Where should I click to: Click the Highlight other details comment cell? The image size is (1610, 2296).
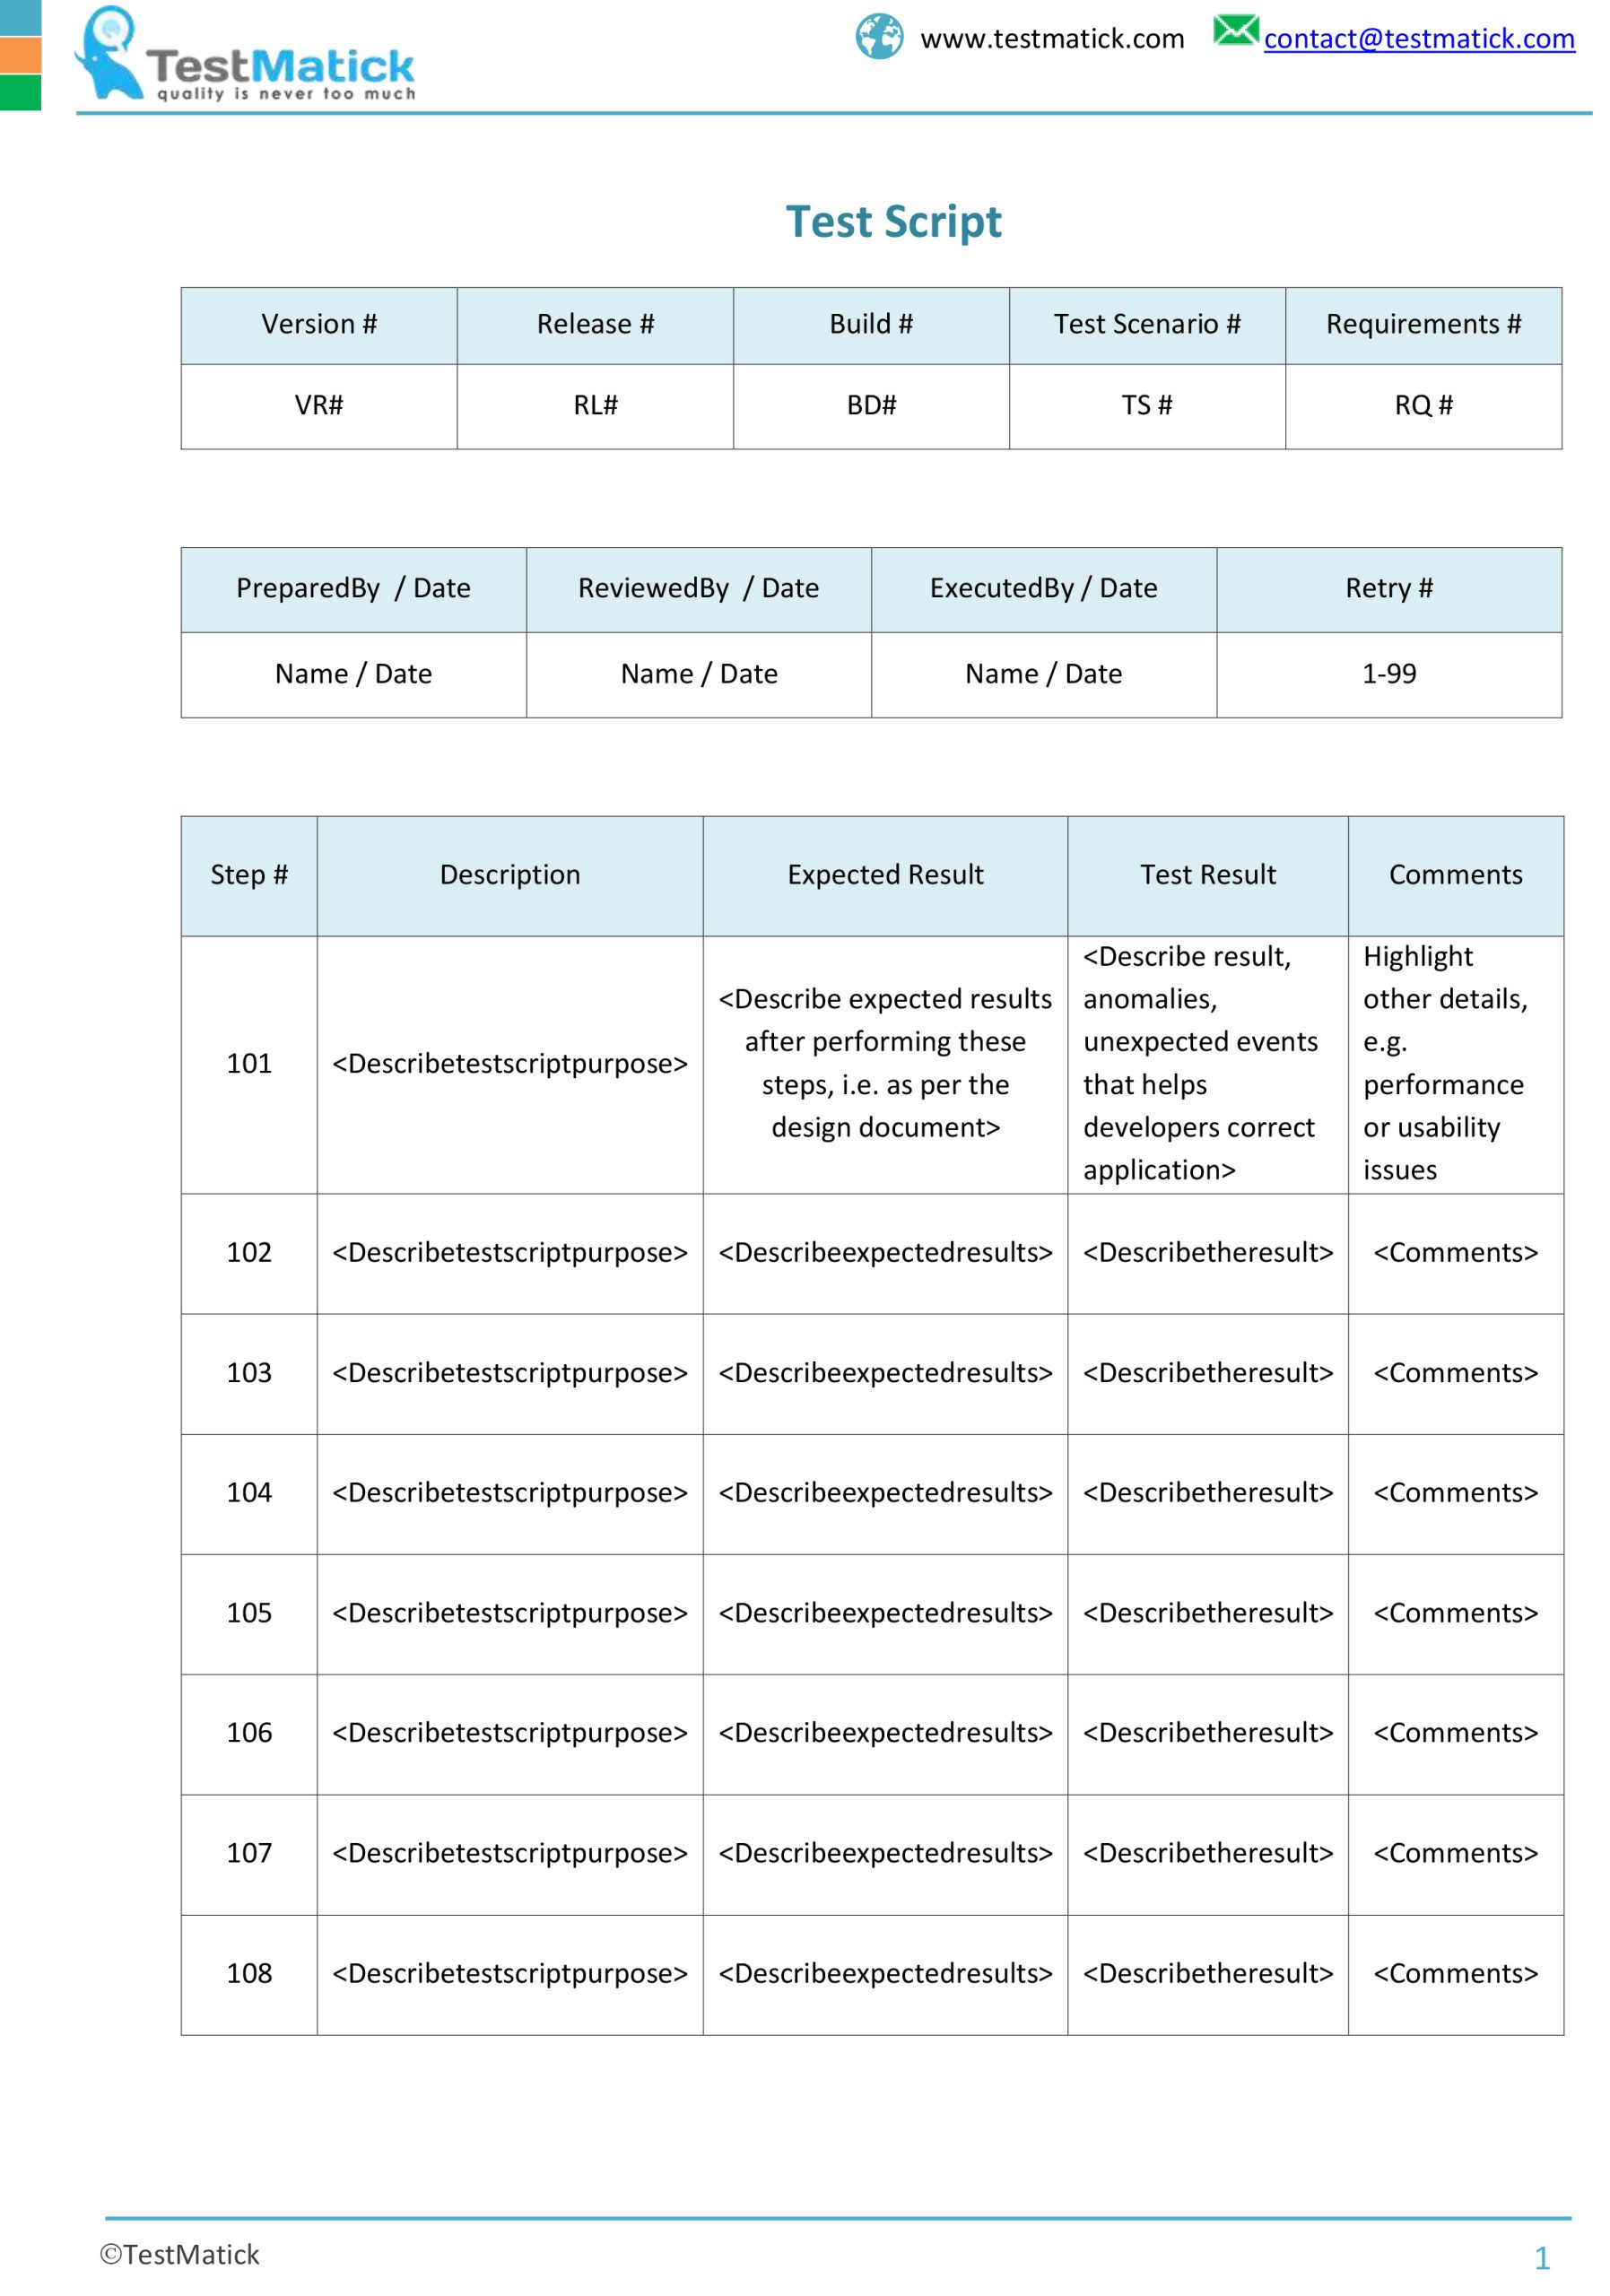(1456, 1065)
